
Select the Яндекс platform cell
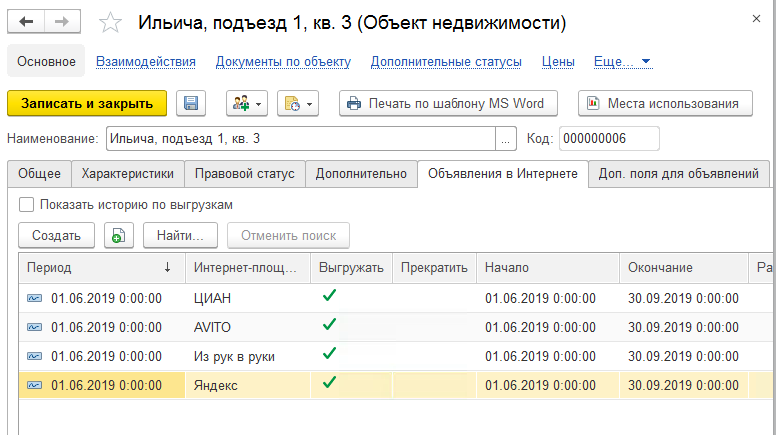(x=248, y=386)
